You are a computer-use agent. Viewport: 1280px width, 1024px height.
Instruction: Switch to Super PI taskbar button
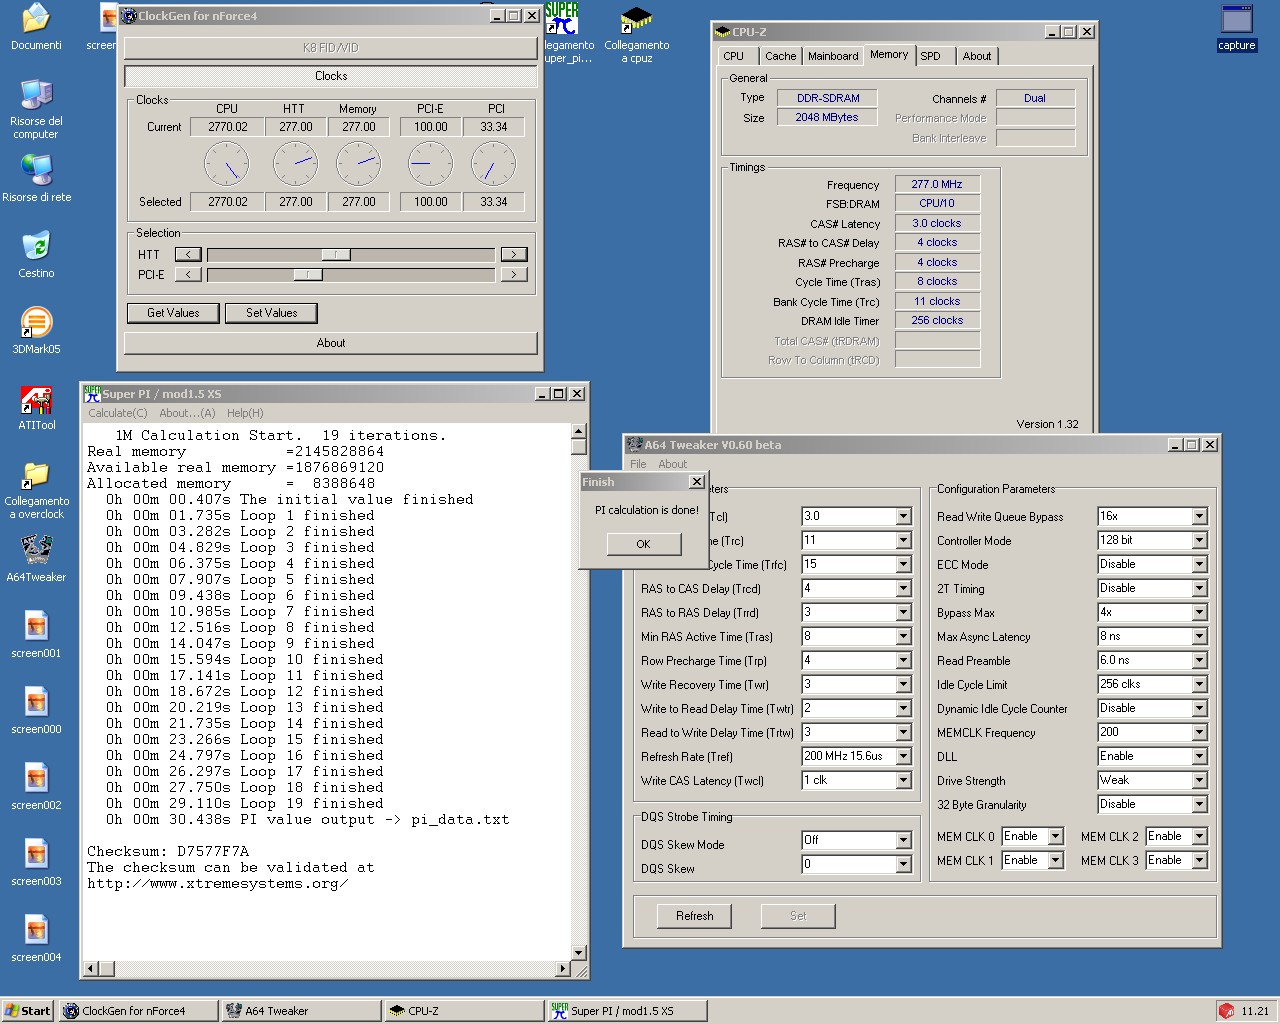pyautogui.click(x=627, y=1011)
